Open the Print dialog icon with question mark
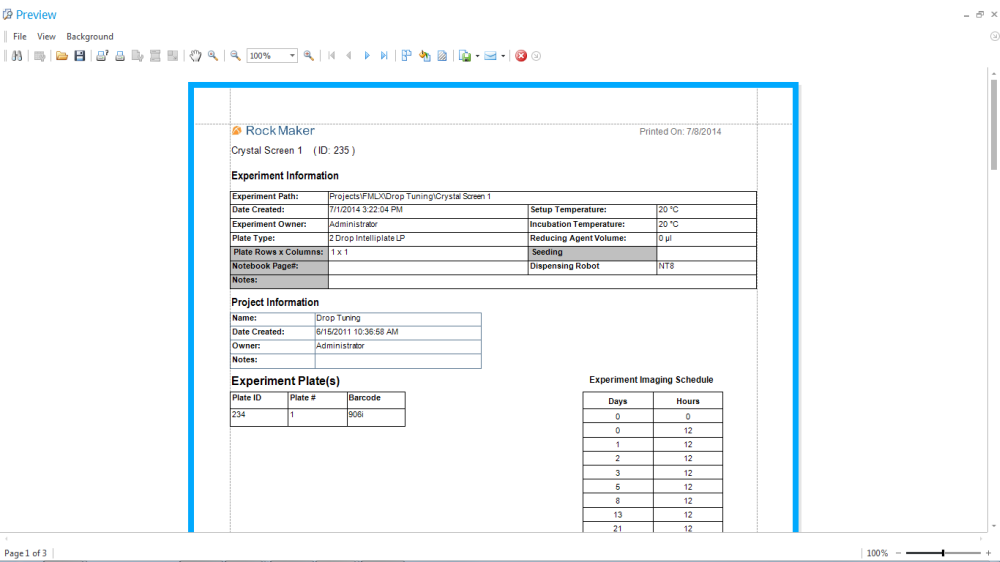The width and height of the screenshot is (1000, 562). tap(102, 56)
